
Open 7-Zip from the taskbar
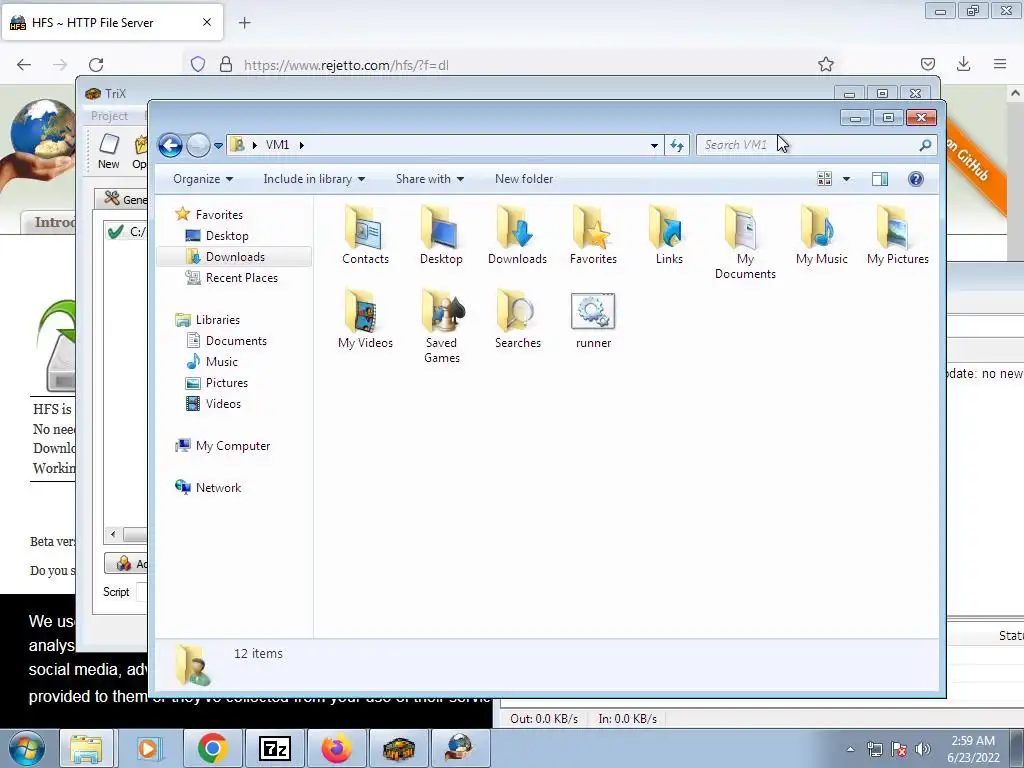[274, 748]
